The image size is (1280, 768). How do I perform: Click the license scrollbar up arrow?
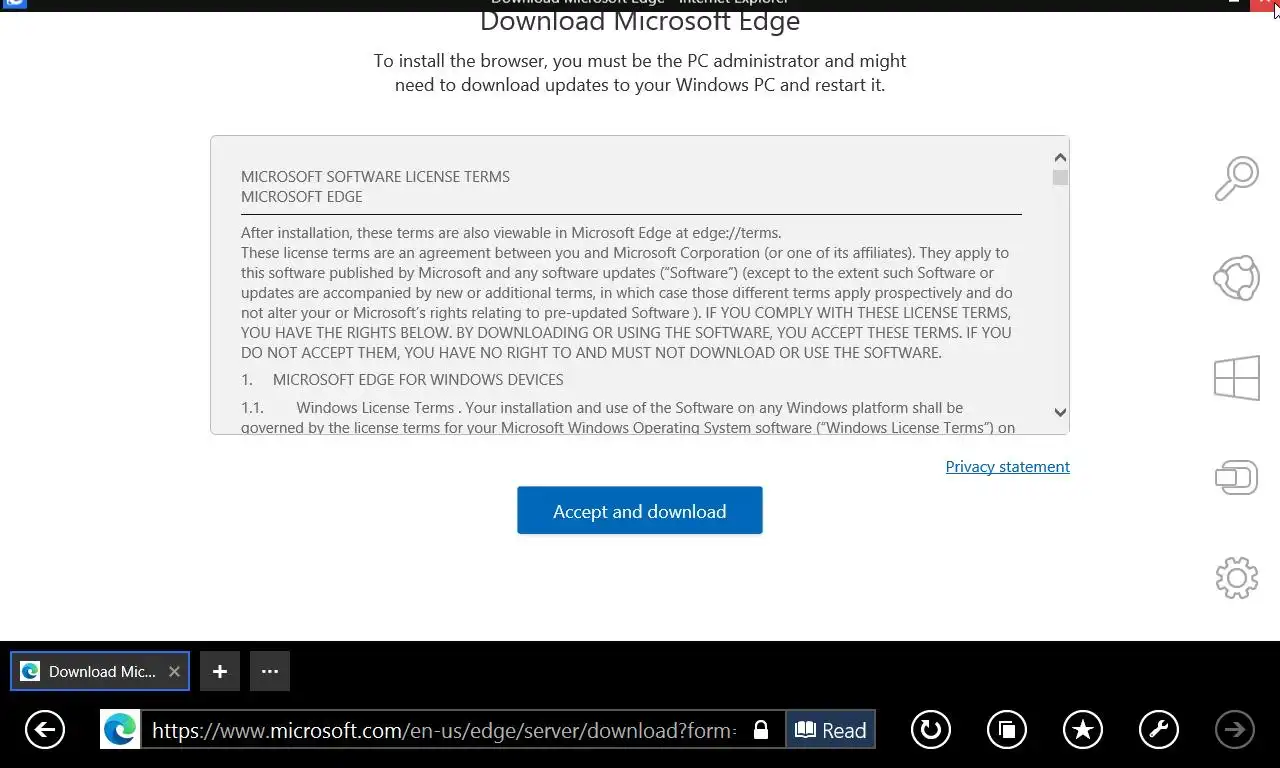click(1060, 157)
